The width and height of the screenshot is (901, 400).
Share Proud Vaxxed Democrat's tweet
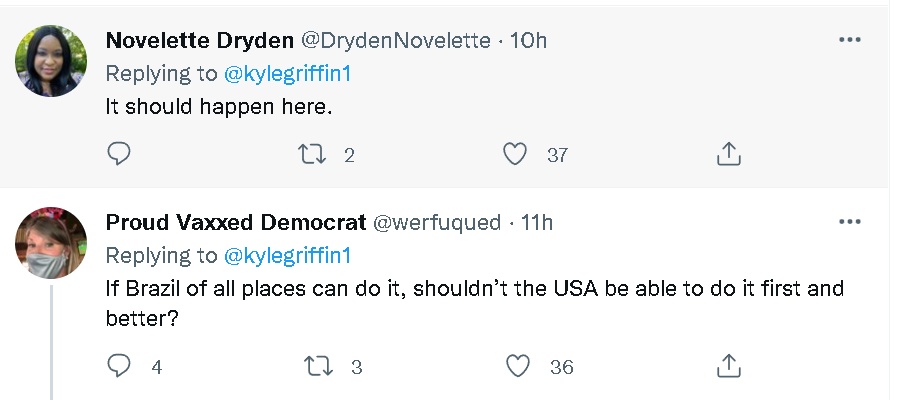(729, 366)
